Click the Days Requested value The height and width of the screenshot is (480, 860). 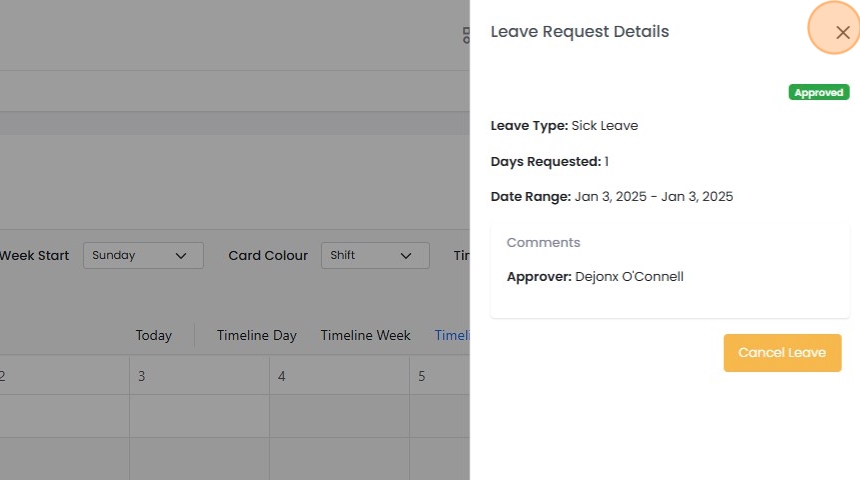tap(606, 162)
